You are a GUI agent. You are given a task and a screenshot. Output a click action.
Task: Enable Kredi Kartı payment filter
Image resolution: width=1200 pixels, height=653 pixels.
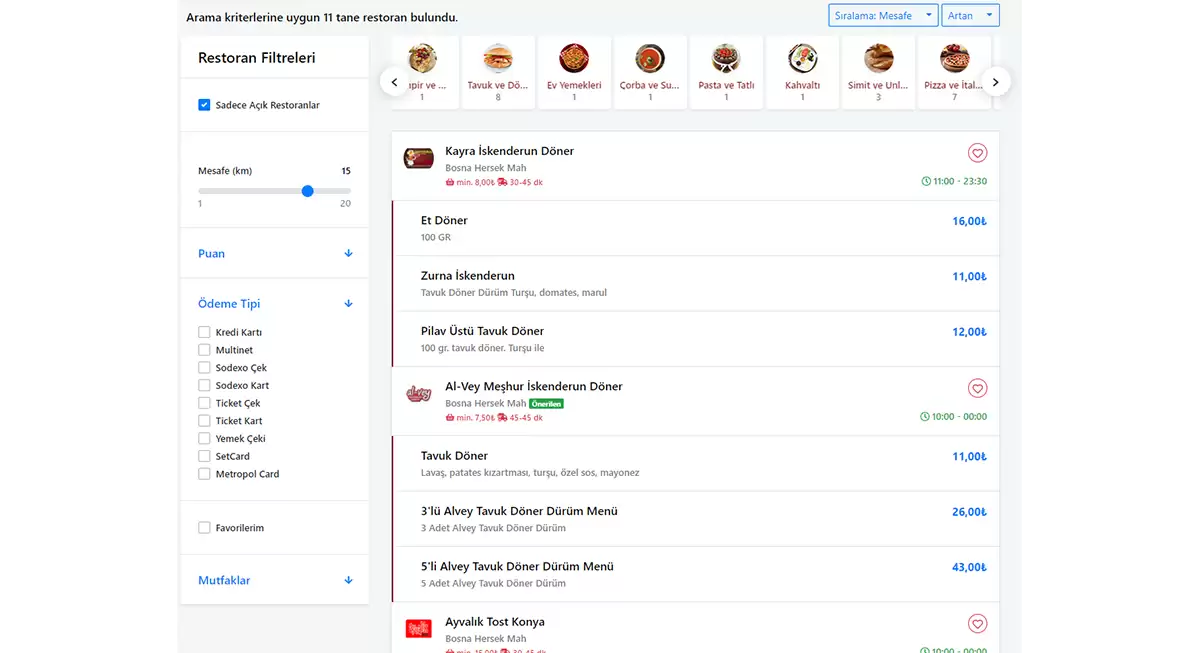pos(204,332)
